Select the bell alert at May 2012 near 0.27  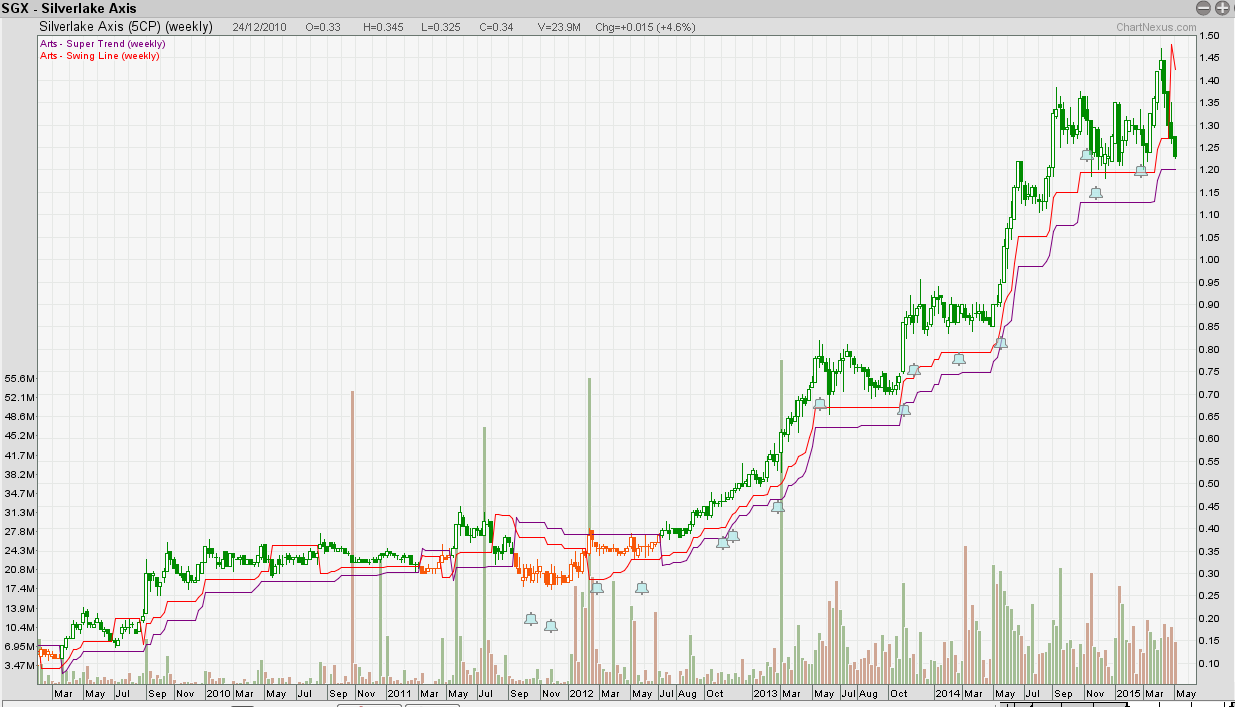pyautogui.click(x=642, y=588)
